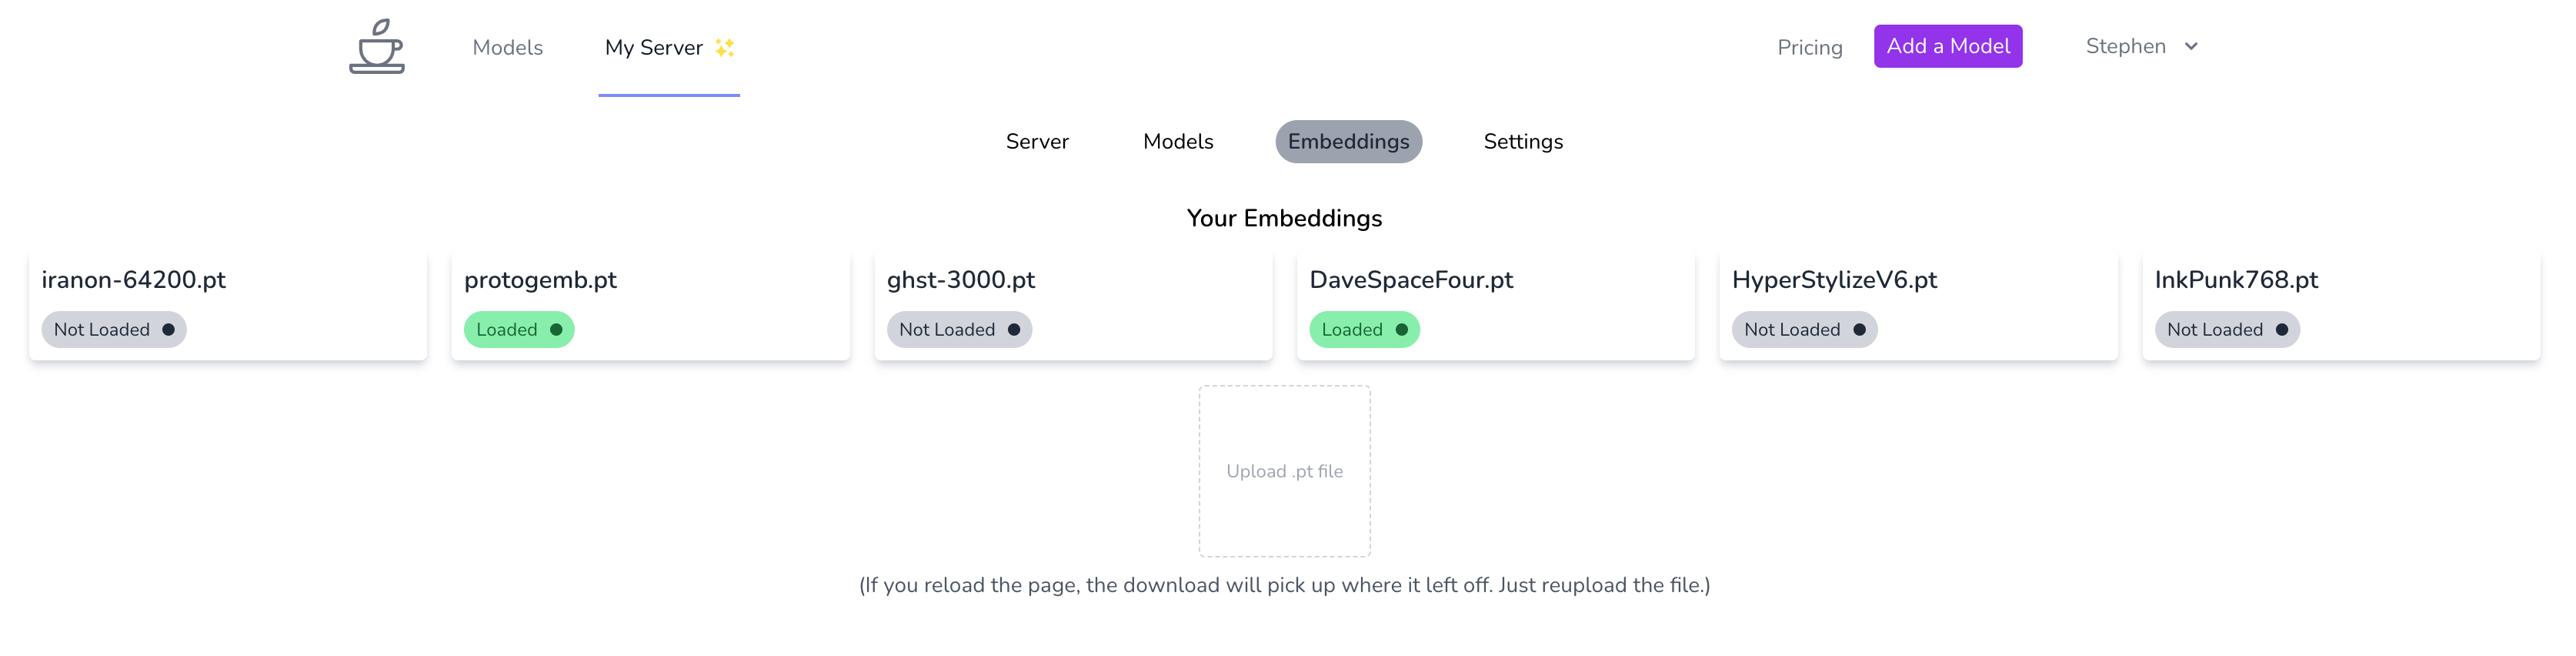This screenshot has height=656, width=2576.
Task: Unload the DaveSpaceFour.pt embedding
Action: tap(1364, 330)
